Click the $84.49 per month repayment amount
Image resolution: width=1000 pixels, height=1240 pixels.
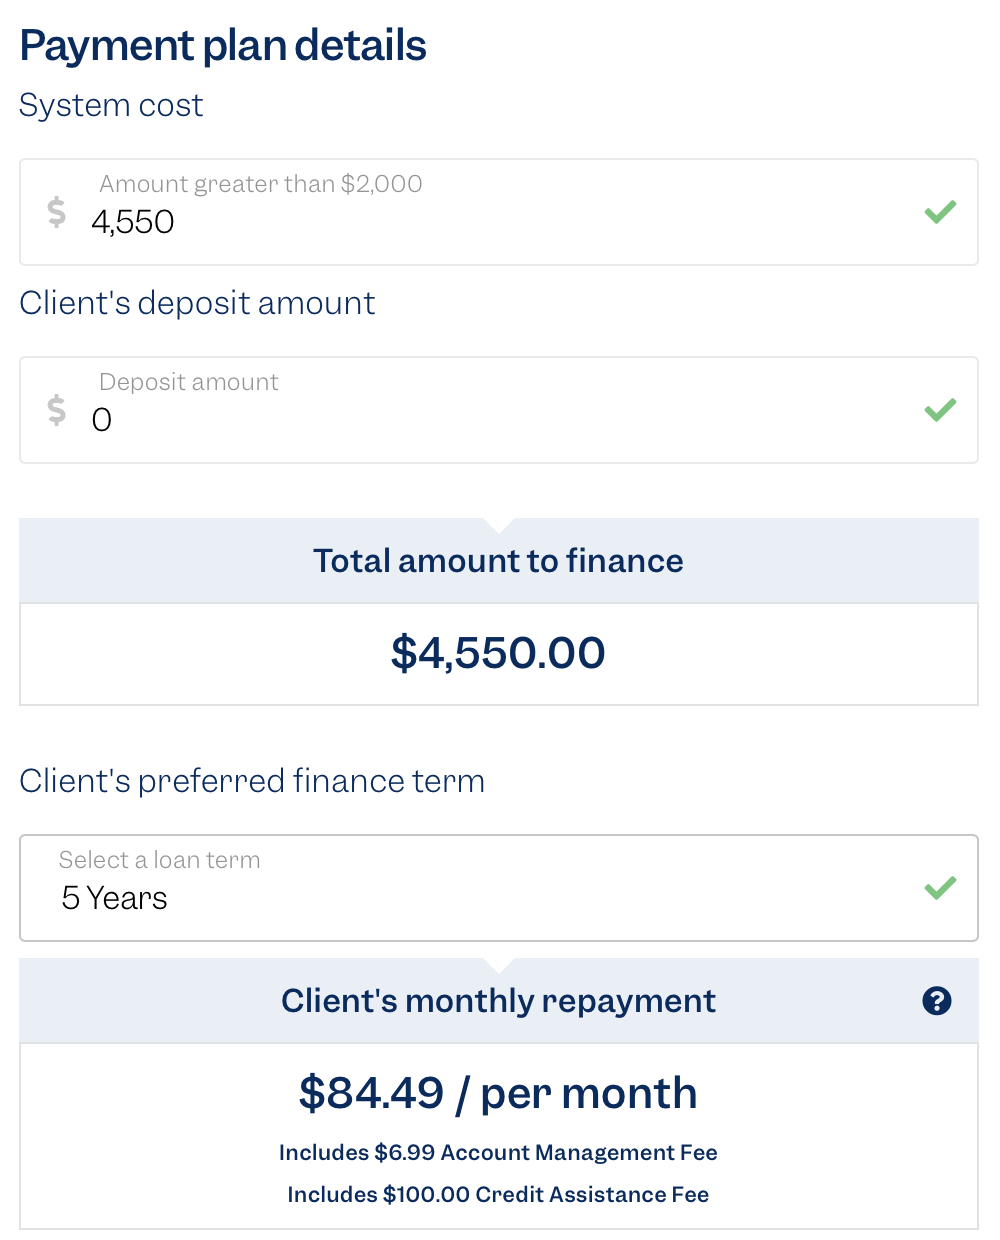(x=498, y=1093)
